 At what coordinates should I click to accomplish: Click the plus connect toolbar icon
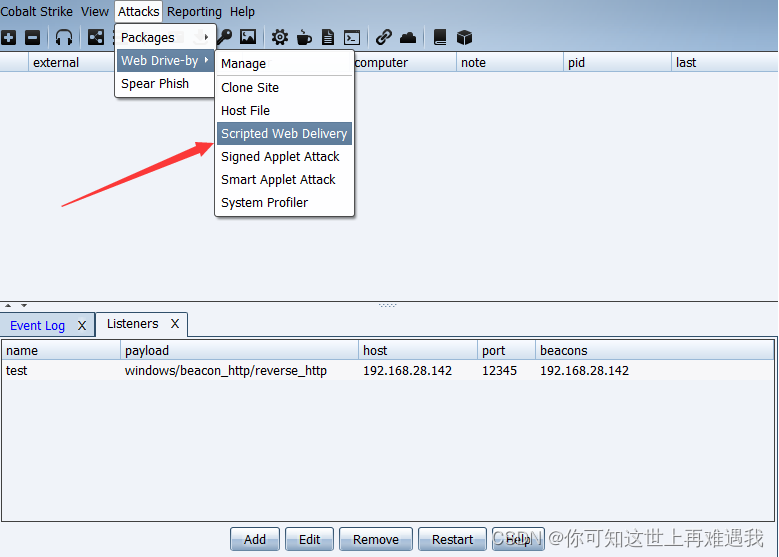[x=8, y=37]
